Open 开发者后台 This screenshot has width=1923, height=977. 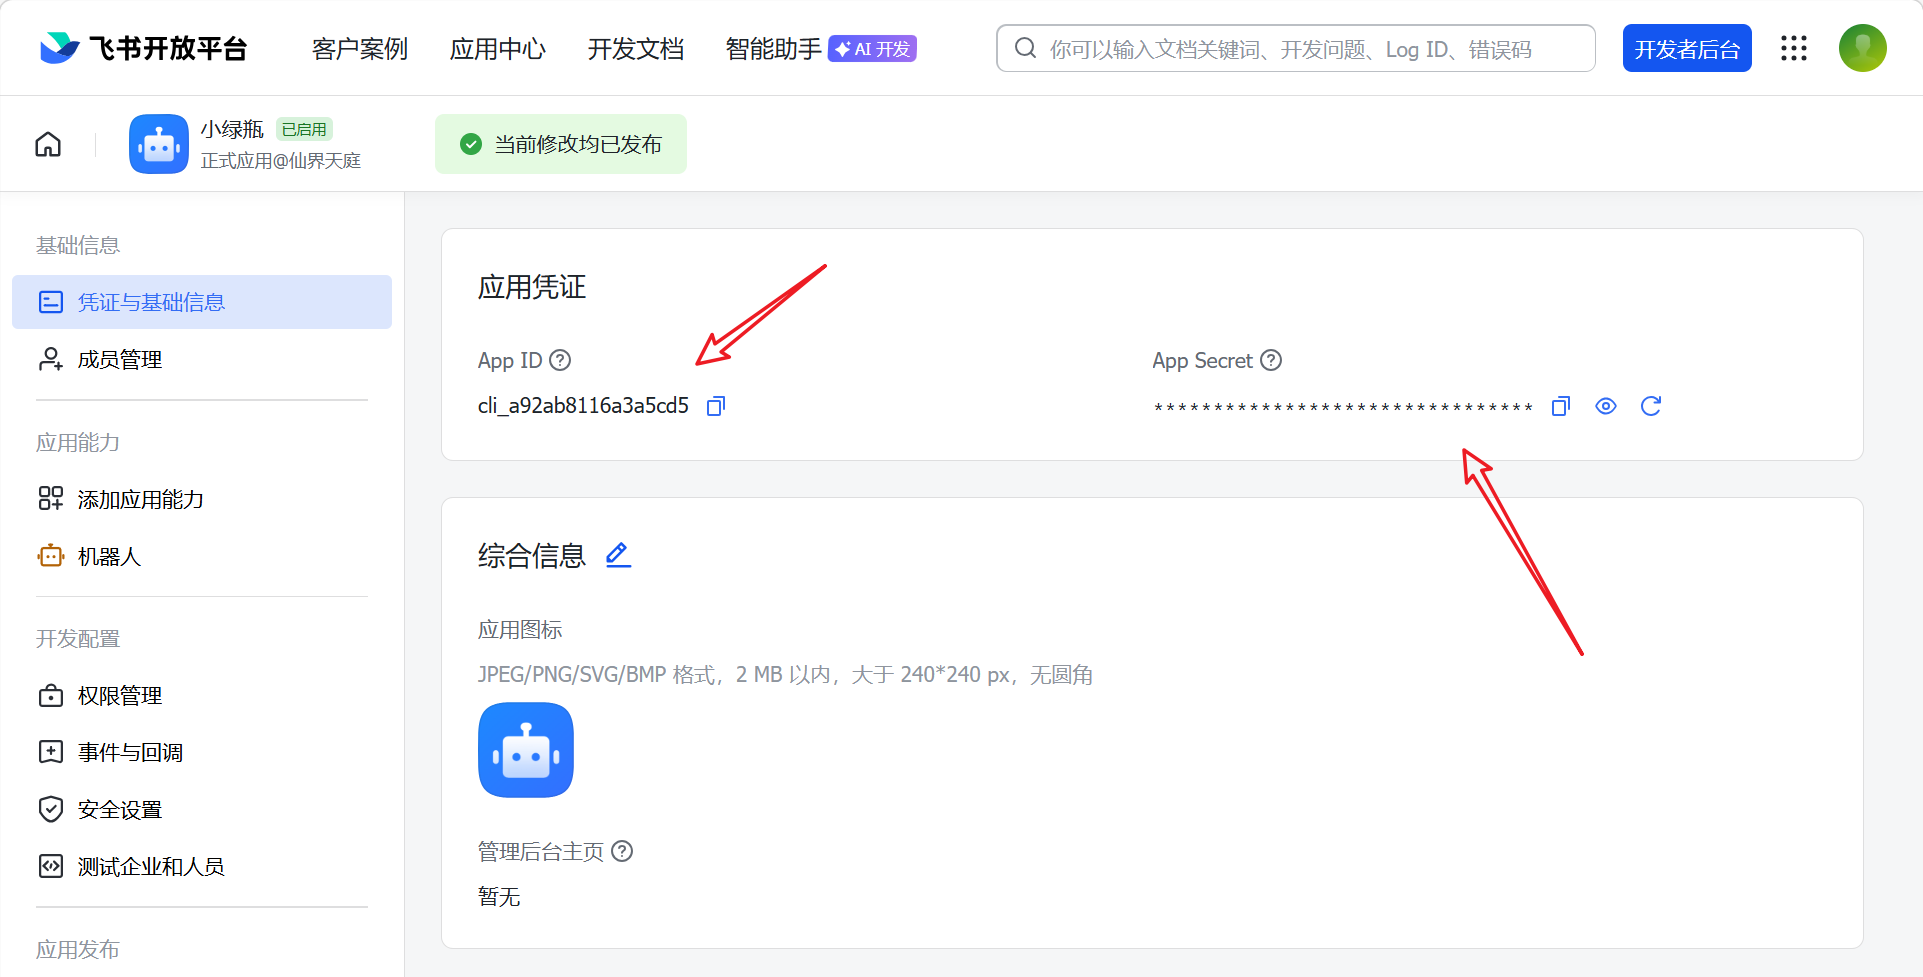click(1686, 48)
